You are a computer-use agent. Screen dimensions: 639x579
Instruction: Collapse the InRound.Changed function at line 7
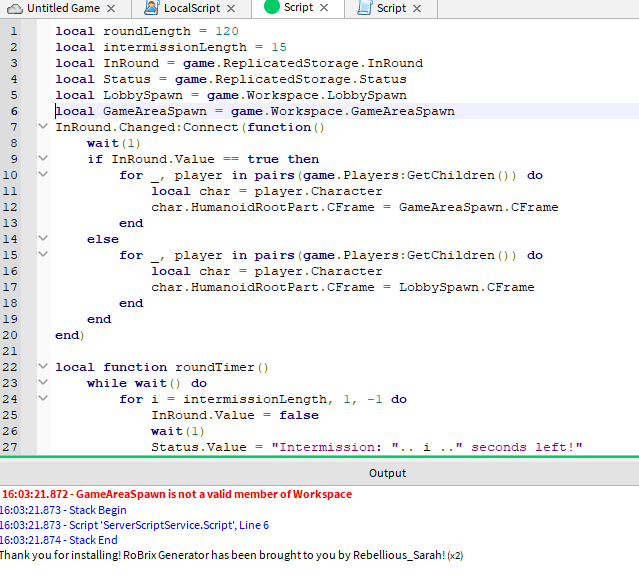coord(42,127)
